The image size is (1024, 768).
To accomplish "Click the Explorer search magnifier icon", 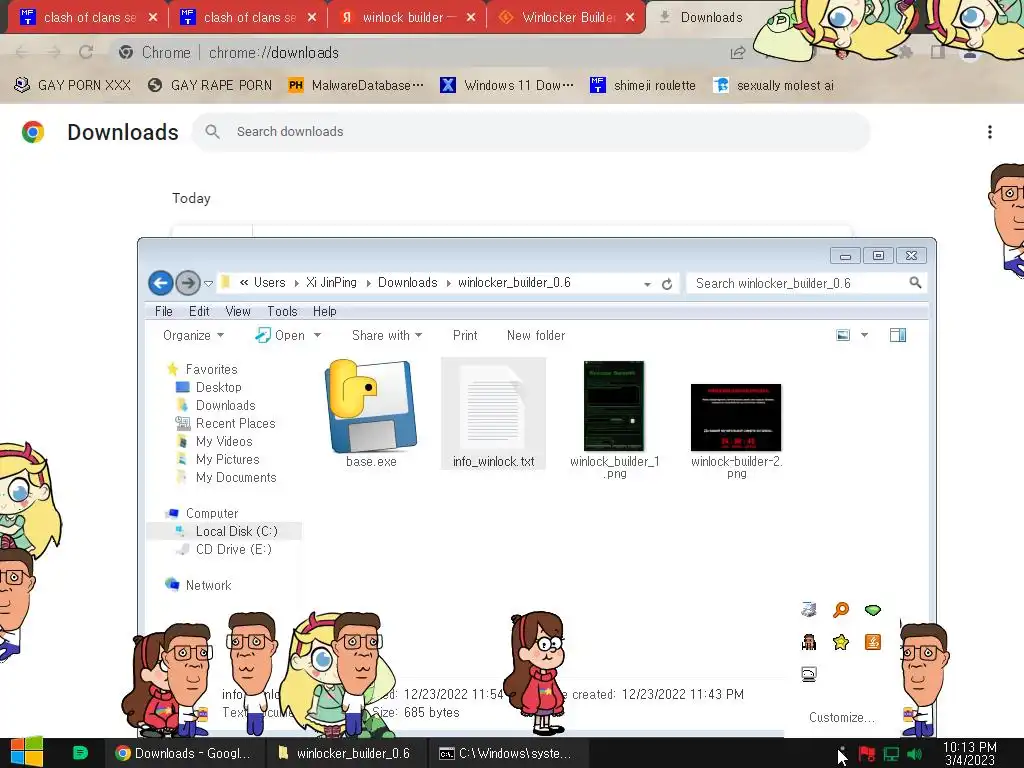I will [915, 283].
